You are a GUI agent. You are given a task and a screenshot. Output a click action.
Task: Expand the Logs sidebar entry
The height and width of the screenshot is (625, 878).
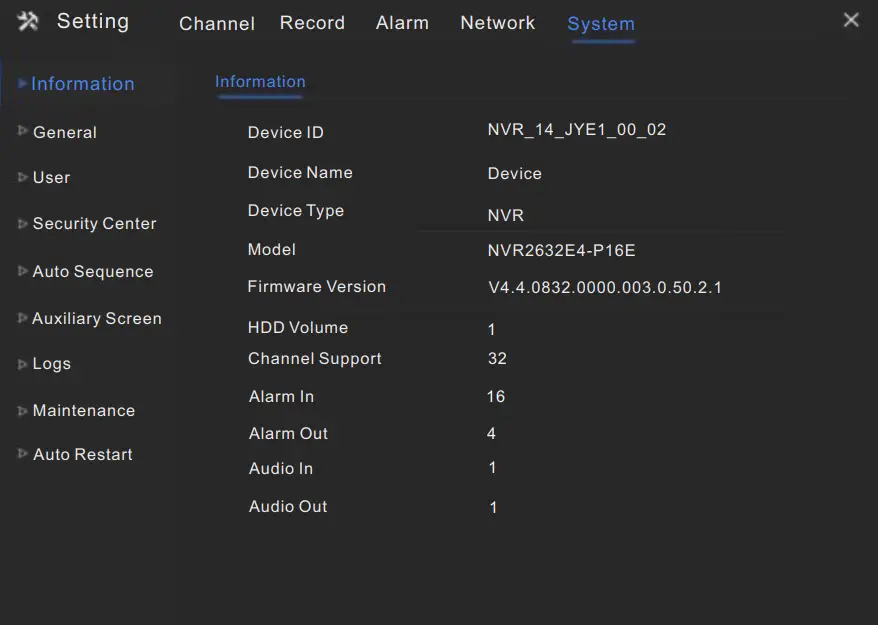[51, 364]
